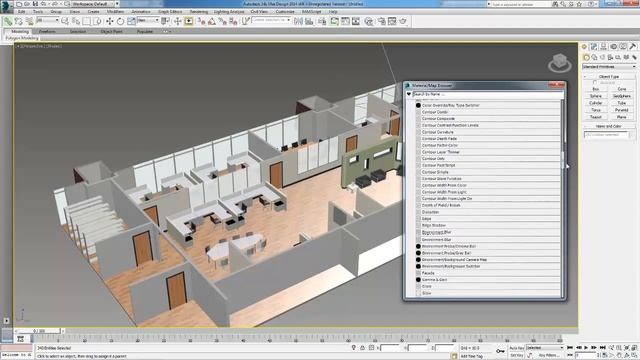The image size is (640, 360).
Task: Open the Standard Primitives dropdown
Action: [609, 67]
